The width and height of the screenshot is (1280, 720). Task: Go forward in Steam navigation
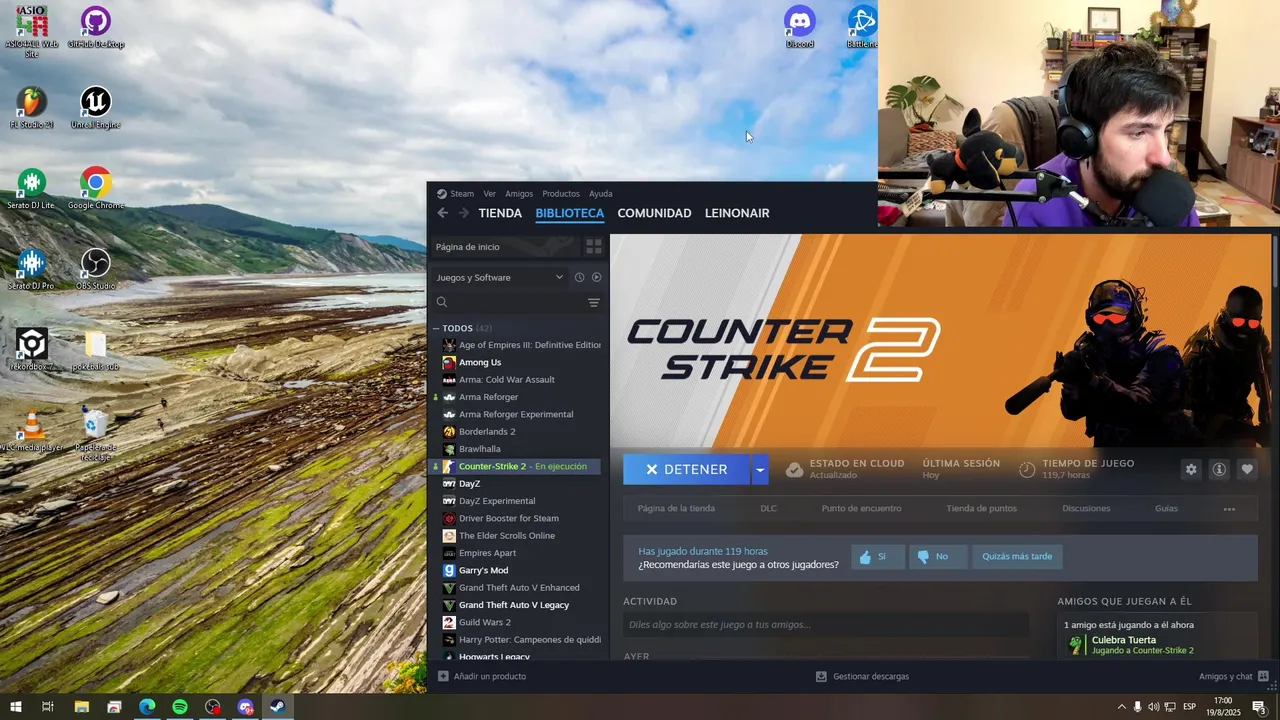tap(463, 213)
